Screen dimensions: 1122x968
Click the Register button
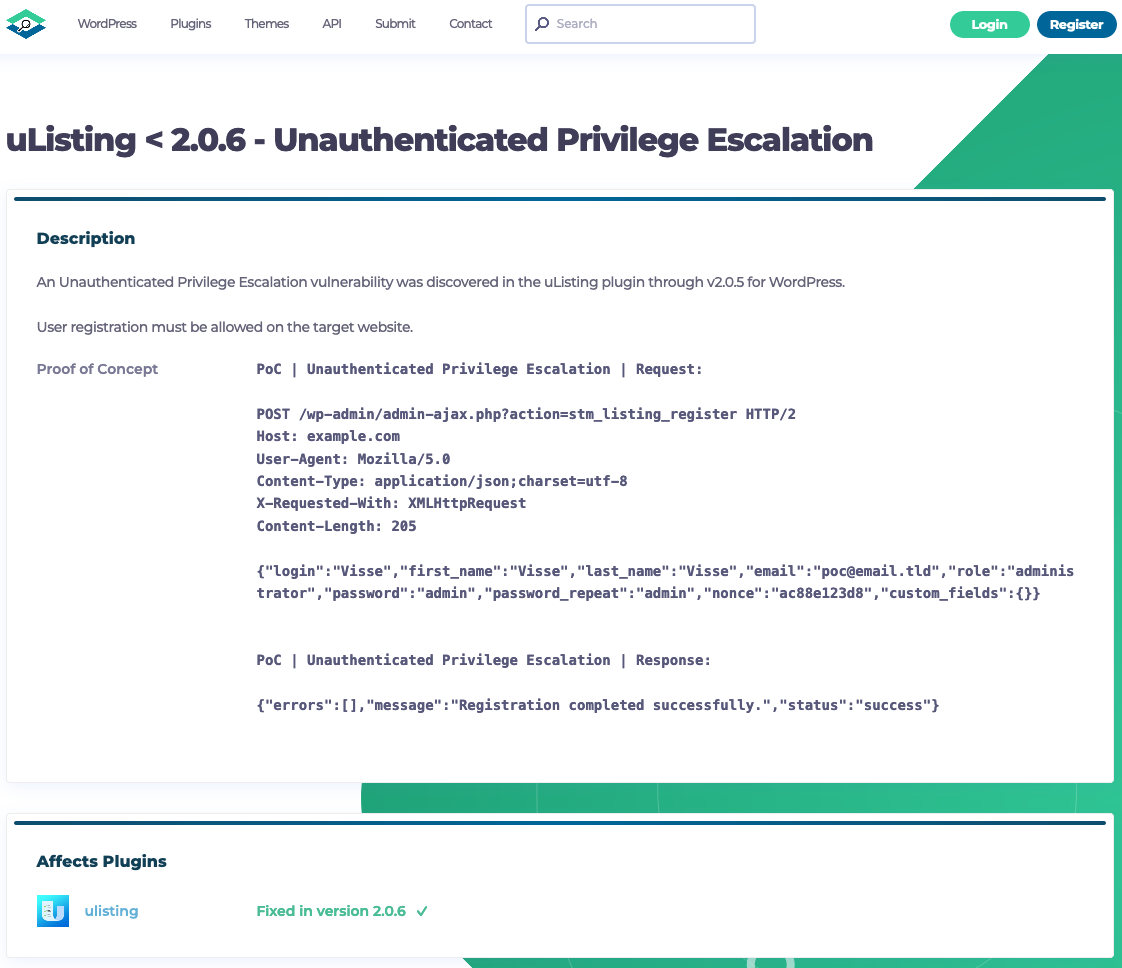tap(1076, 24)
